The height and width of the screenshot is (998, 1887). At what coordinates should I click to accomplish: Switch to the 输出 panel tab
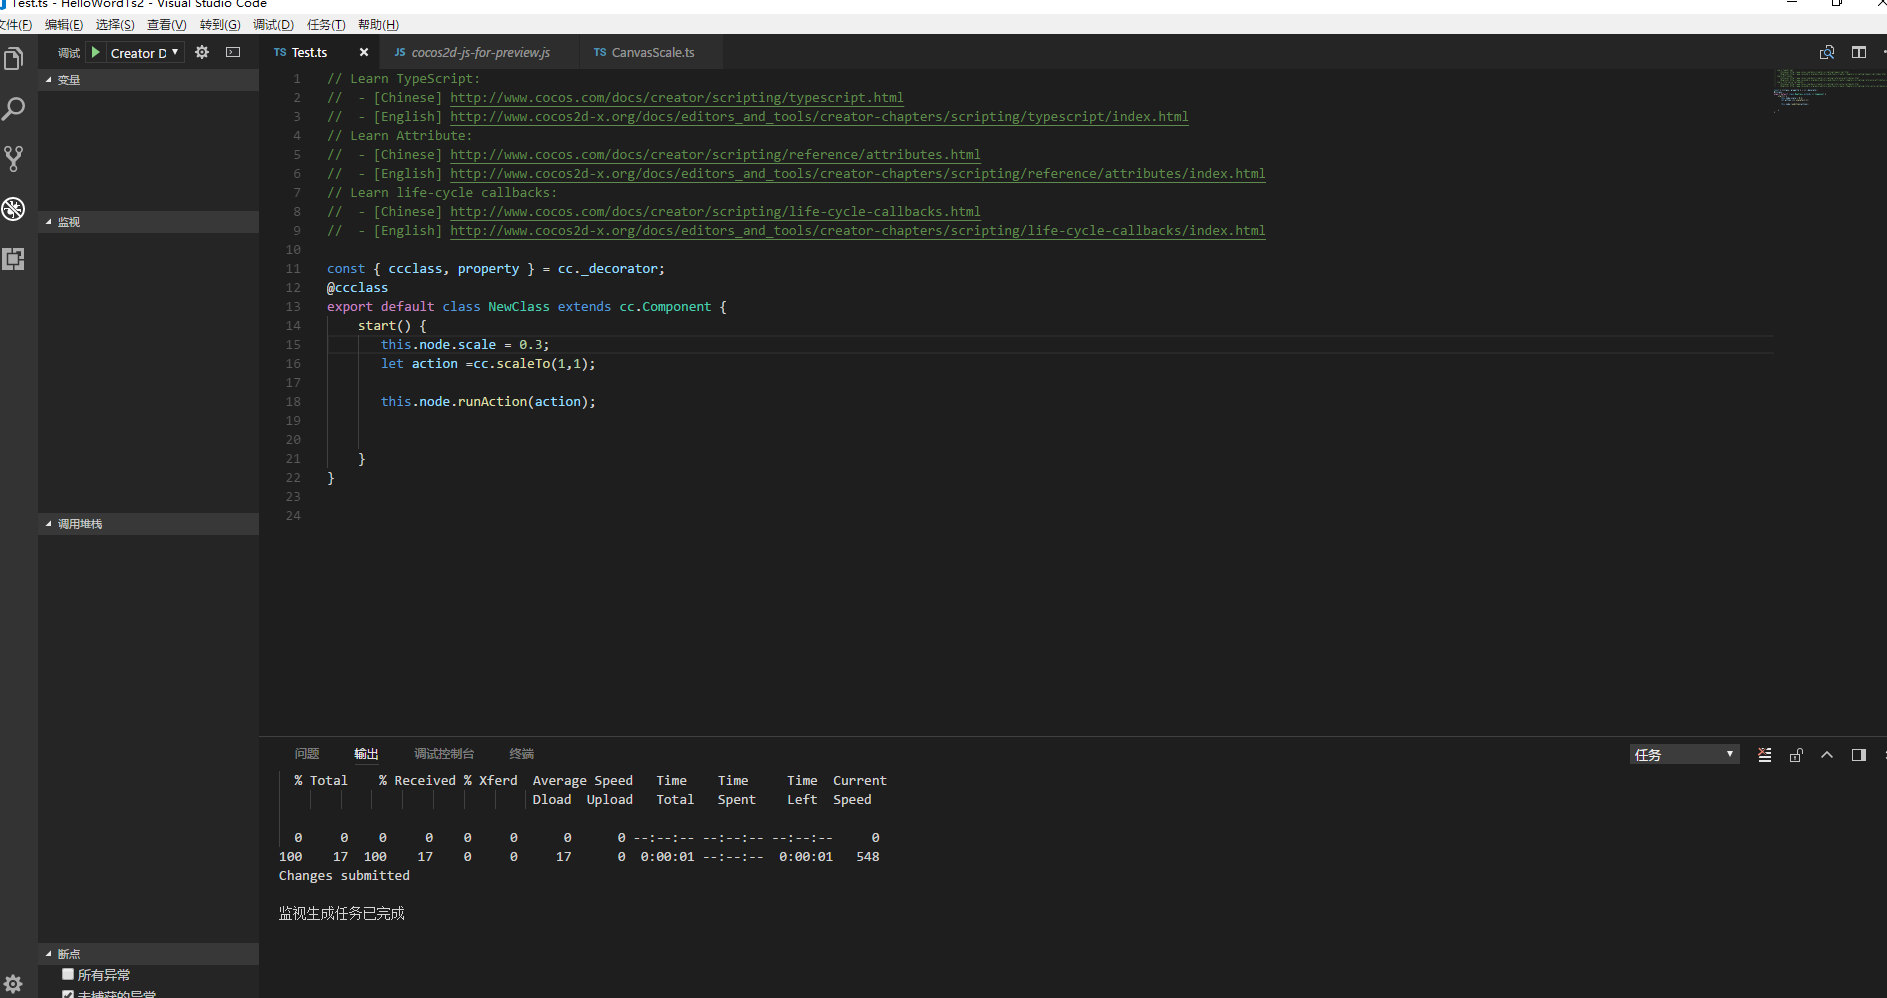pyautogui.click(x=366, y=754)
